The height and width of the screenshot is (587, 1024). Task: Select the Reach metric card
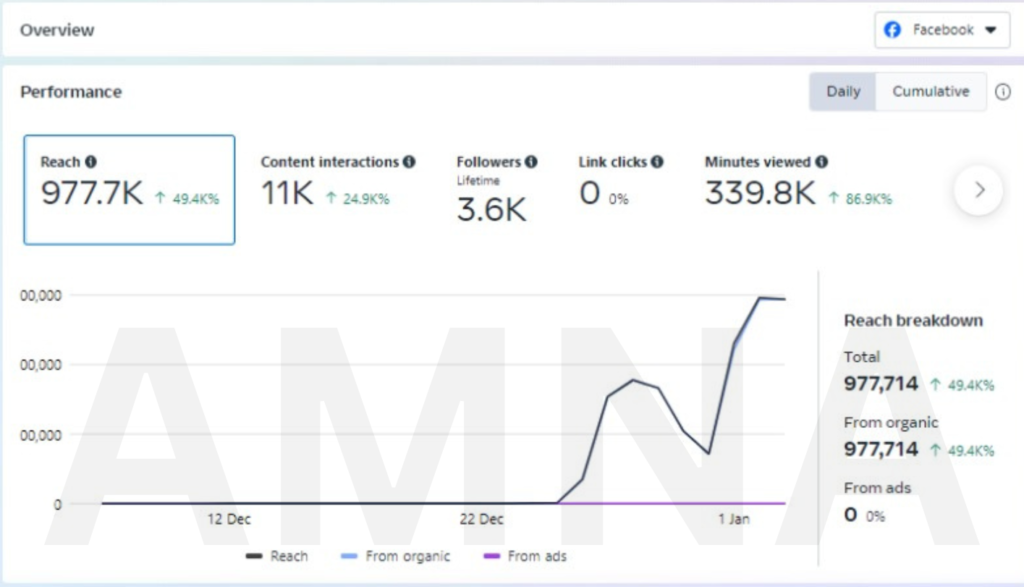(129, 190)
